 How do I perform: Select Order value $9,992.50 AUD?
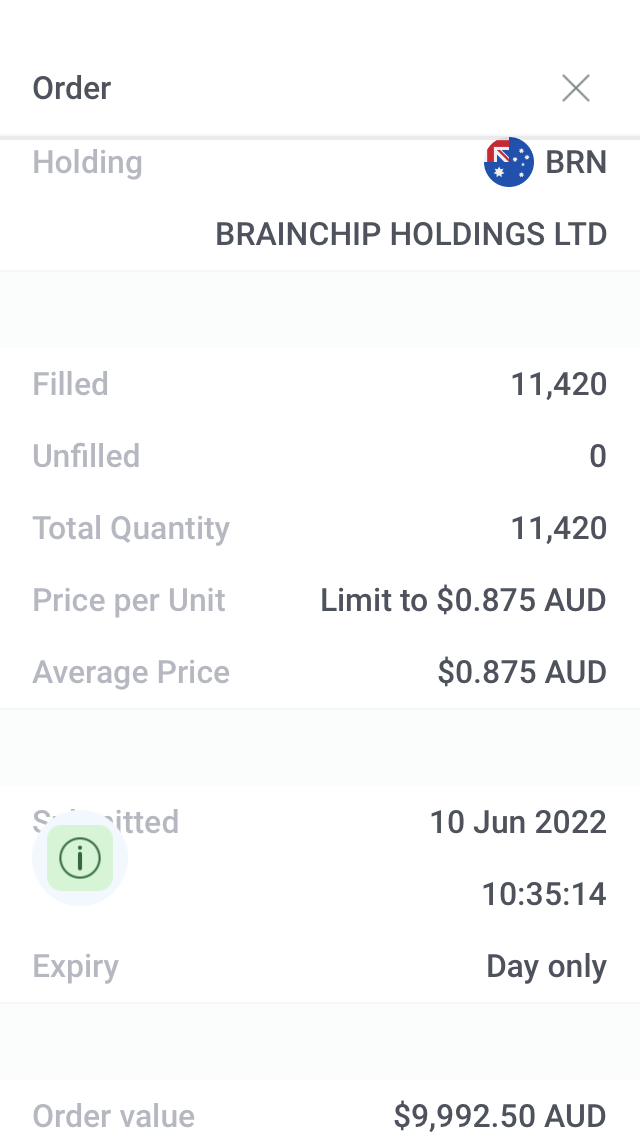click(500, 1115)
